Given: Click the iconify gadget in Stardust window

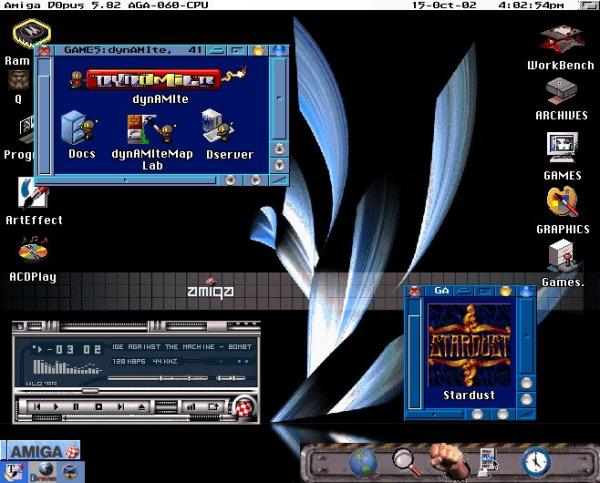Looking at the screenshot, I should [465, 291].
